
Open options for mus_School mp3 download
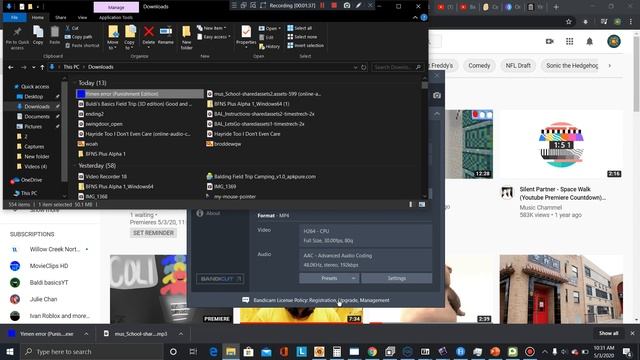coord(180,334)
